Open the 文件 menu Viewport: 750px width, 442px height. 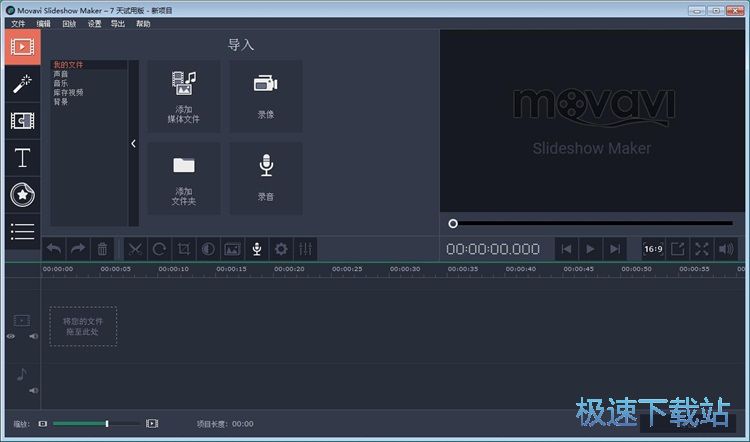point(18,23)
